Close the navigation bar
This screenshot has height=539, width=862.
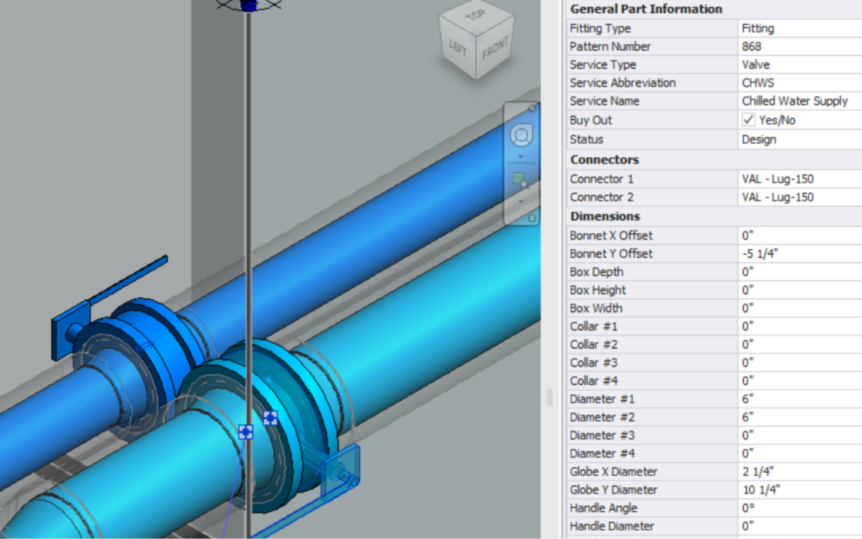point(532,107)
